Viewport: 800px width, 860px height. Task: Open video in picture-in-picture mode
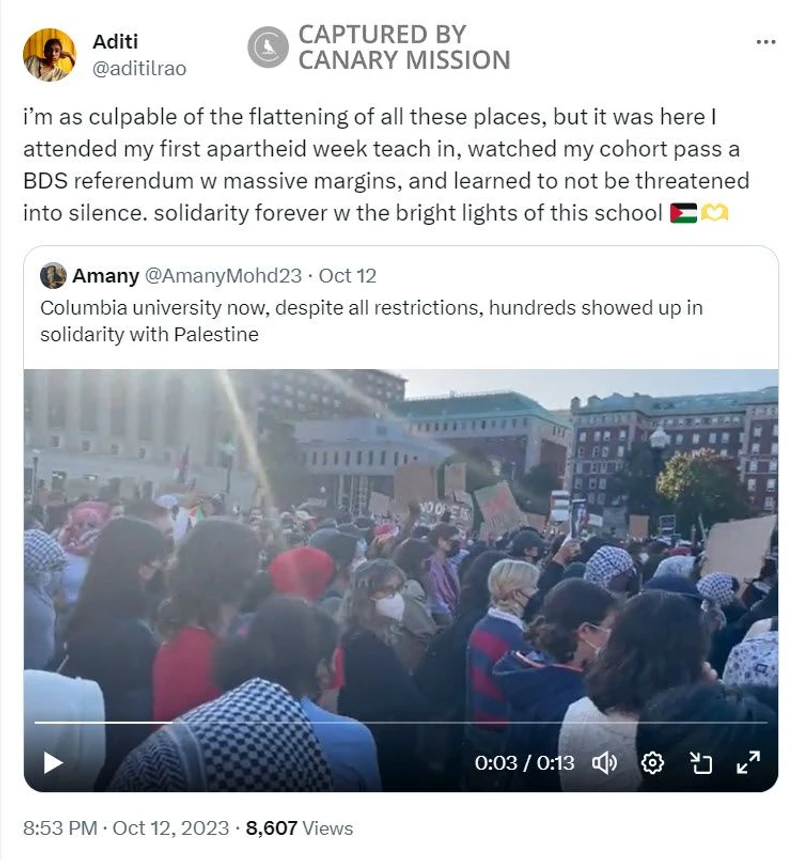(700, 763)
